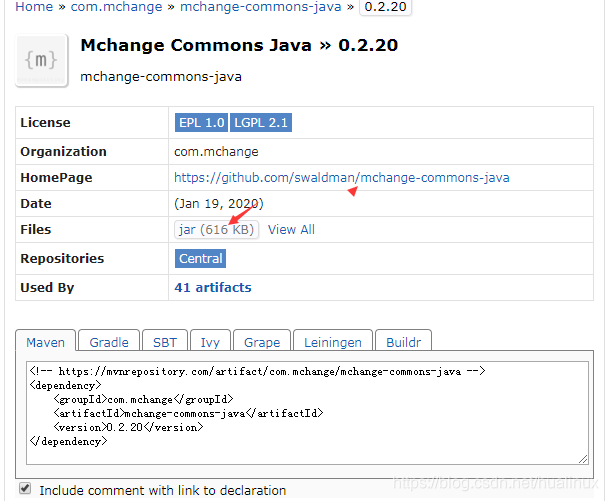Switch to the SBT tab
This screenshot has width=608, height=501.
[165, 342]
